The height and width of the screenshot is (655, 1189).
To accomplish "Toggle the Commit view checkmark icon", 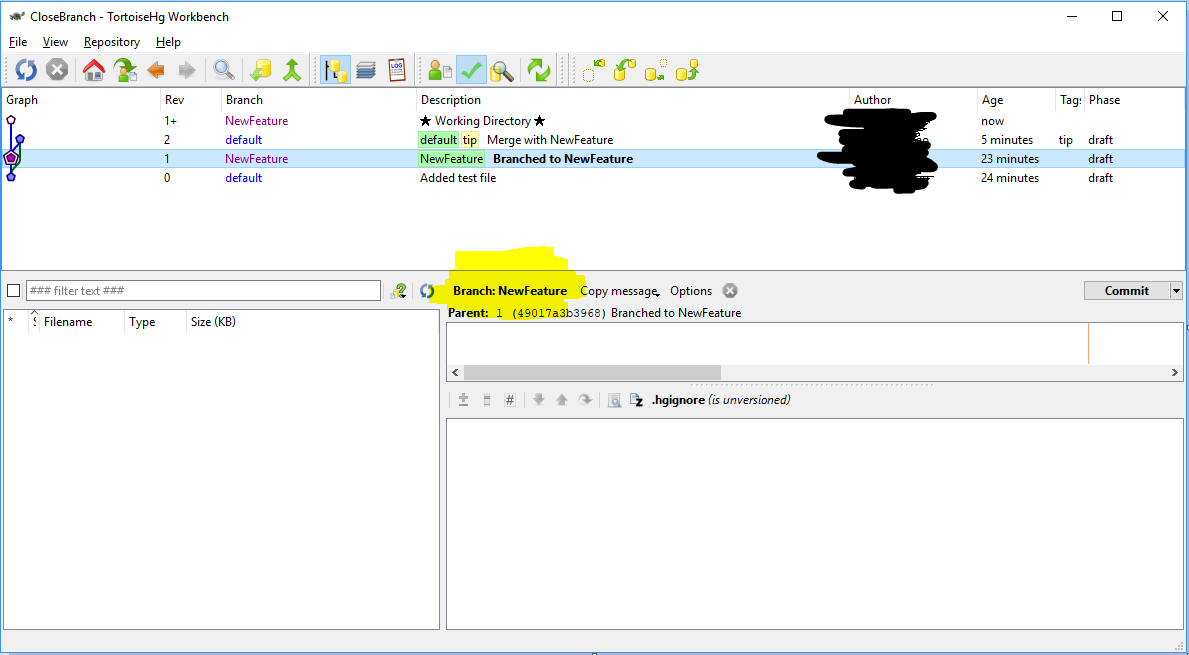I will click(471, 71).
